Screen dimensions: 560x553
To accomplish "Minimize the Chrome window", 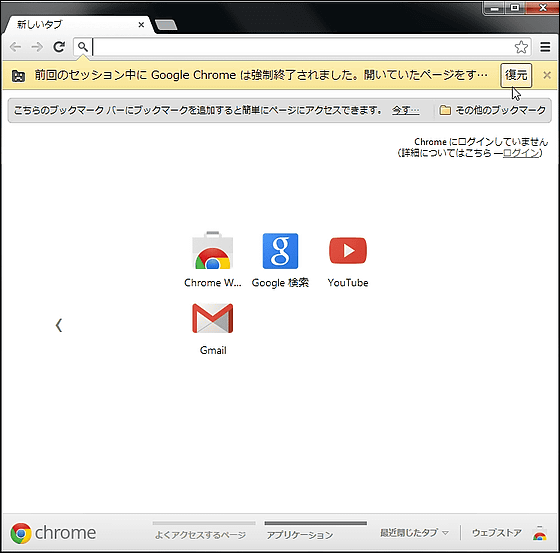I will 494,8.
